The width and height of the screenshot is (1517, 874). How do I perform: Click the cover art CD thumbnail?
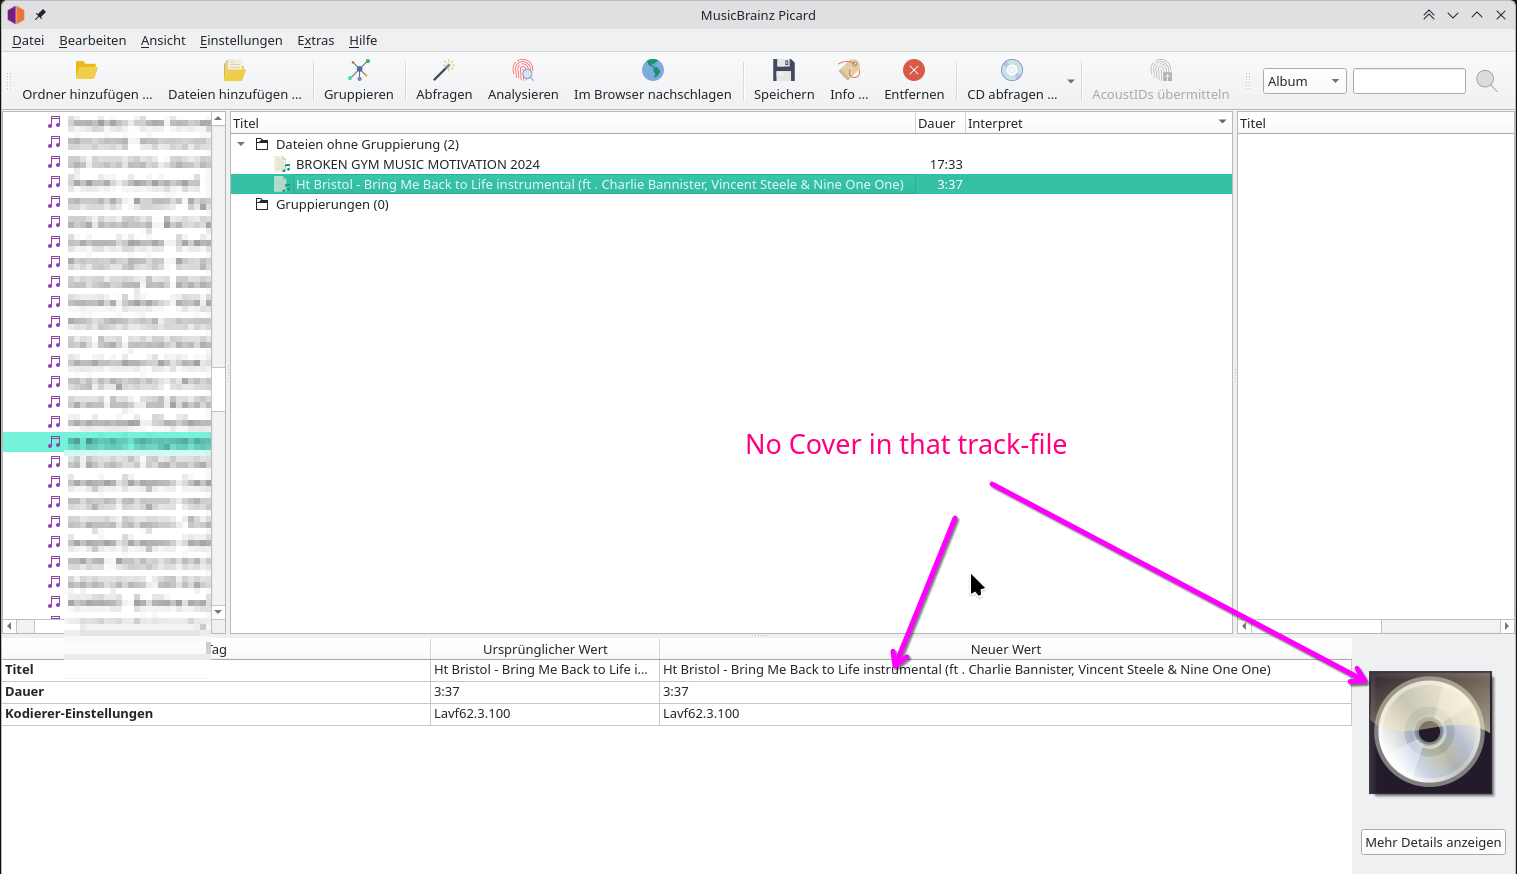click(x=1430, y=733)
